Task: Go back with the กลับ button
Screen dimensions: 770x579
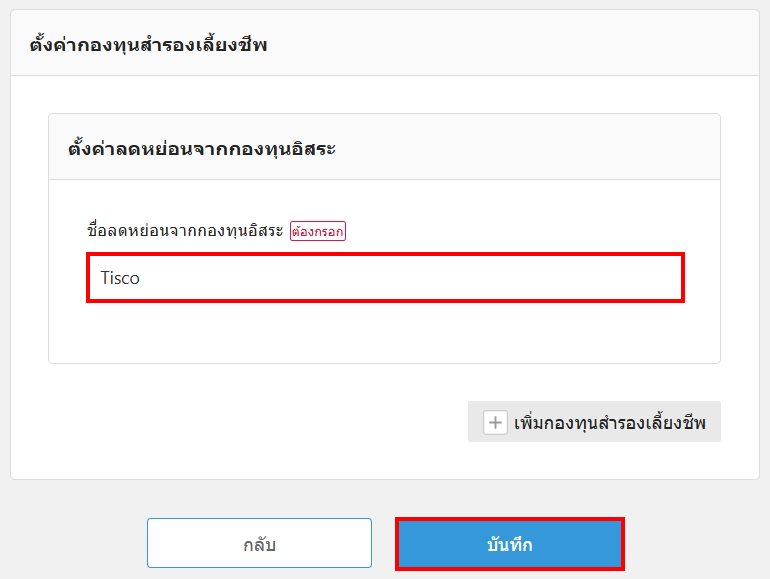Action: pos(259,544)
